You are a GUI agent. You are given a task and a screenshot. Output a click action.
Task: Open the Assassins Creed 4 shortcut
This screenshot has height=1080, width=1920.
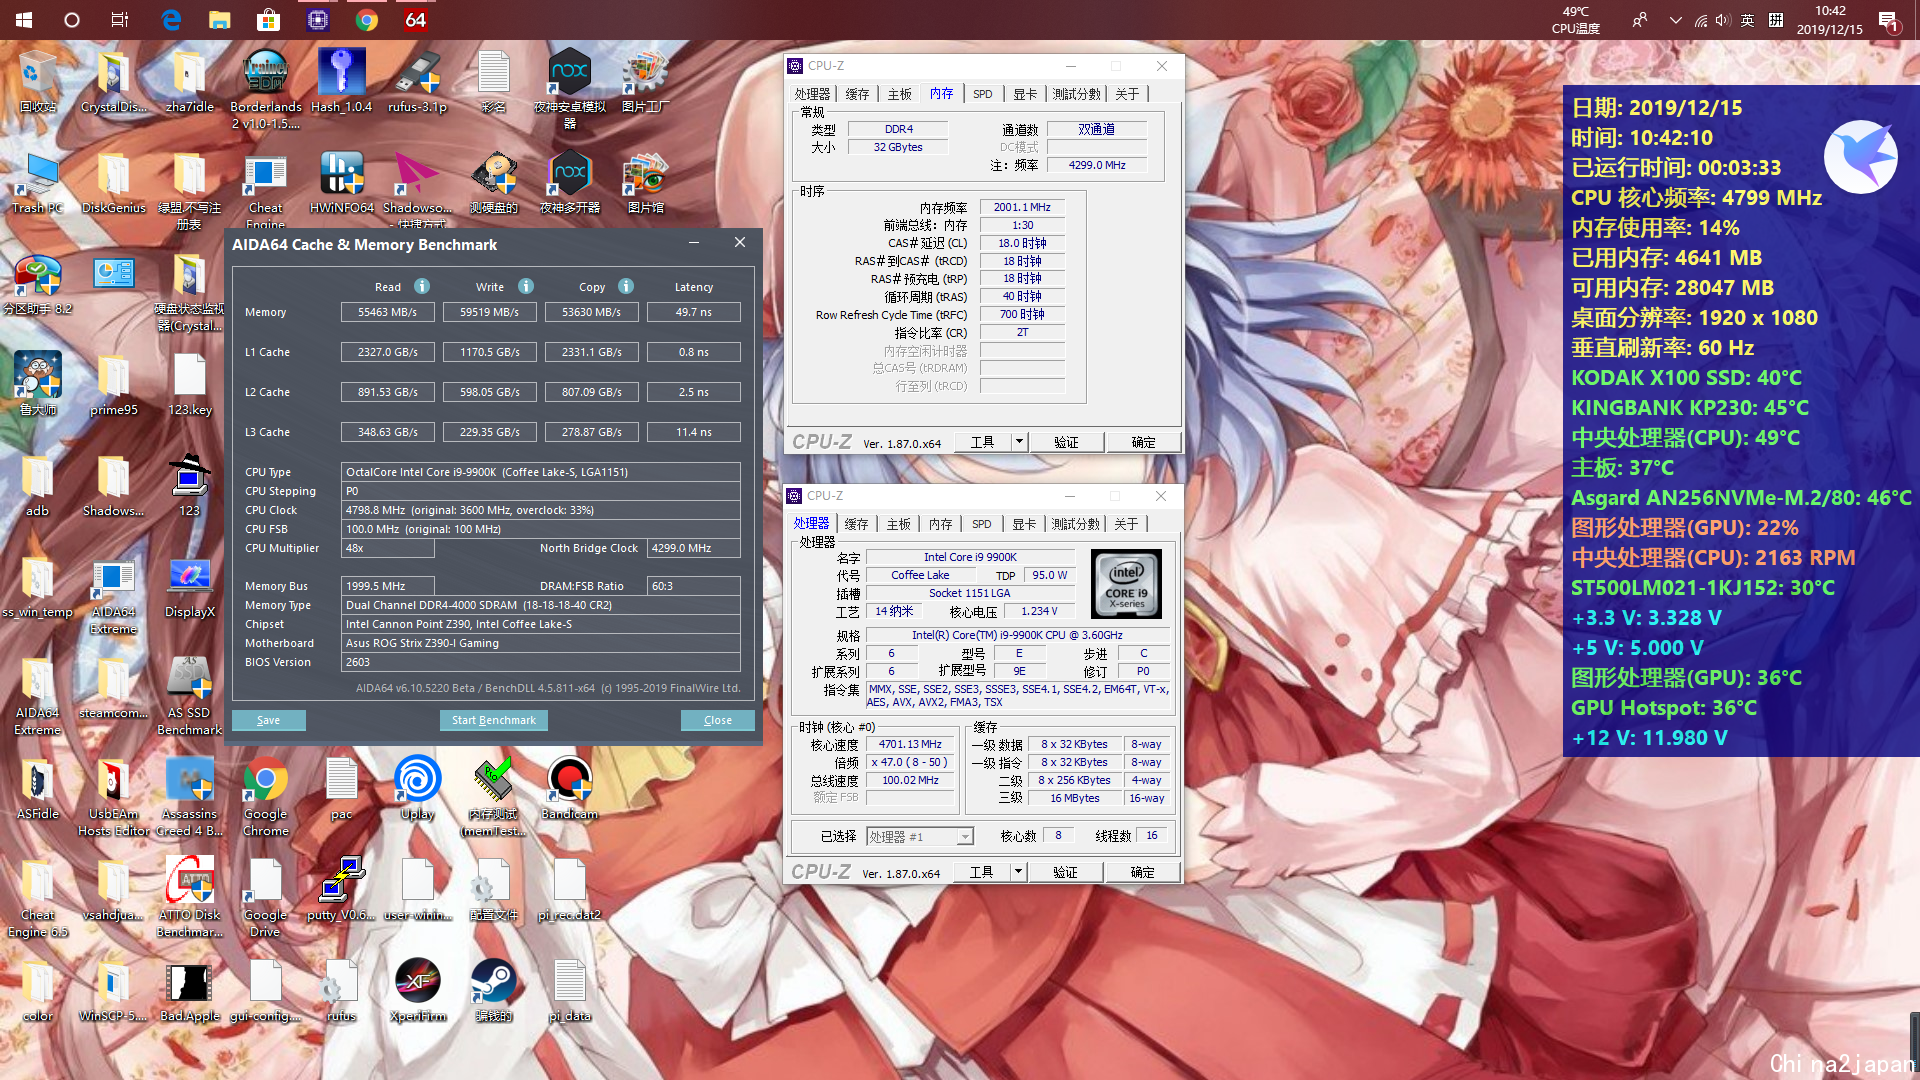pos(189,797)
